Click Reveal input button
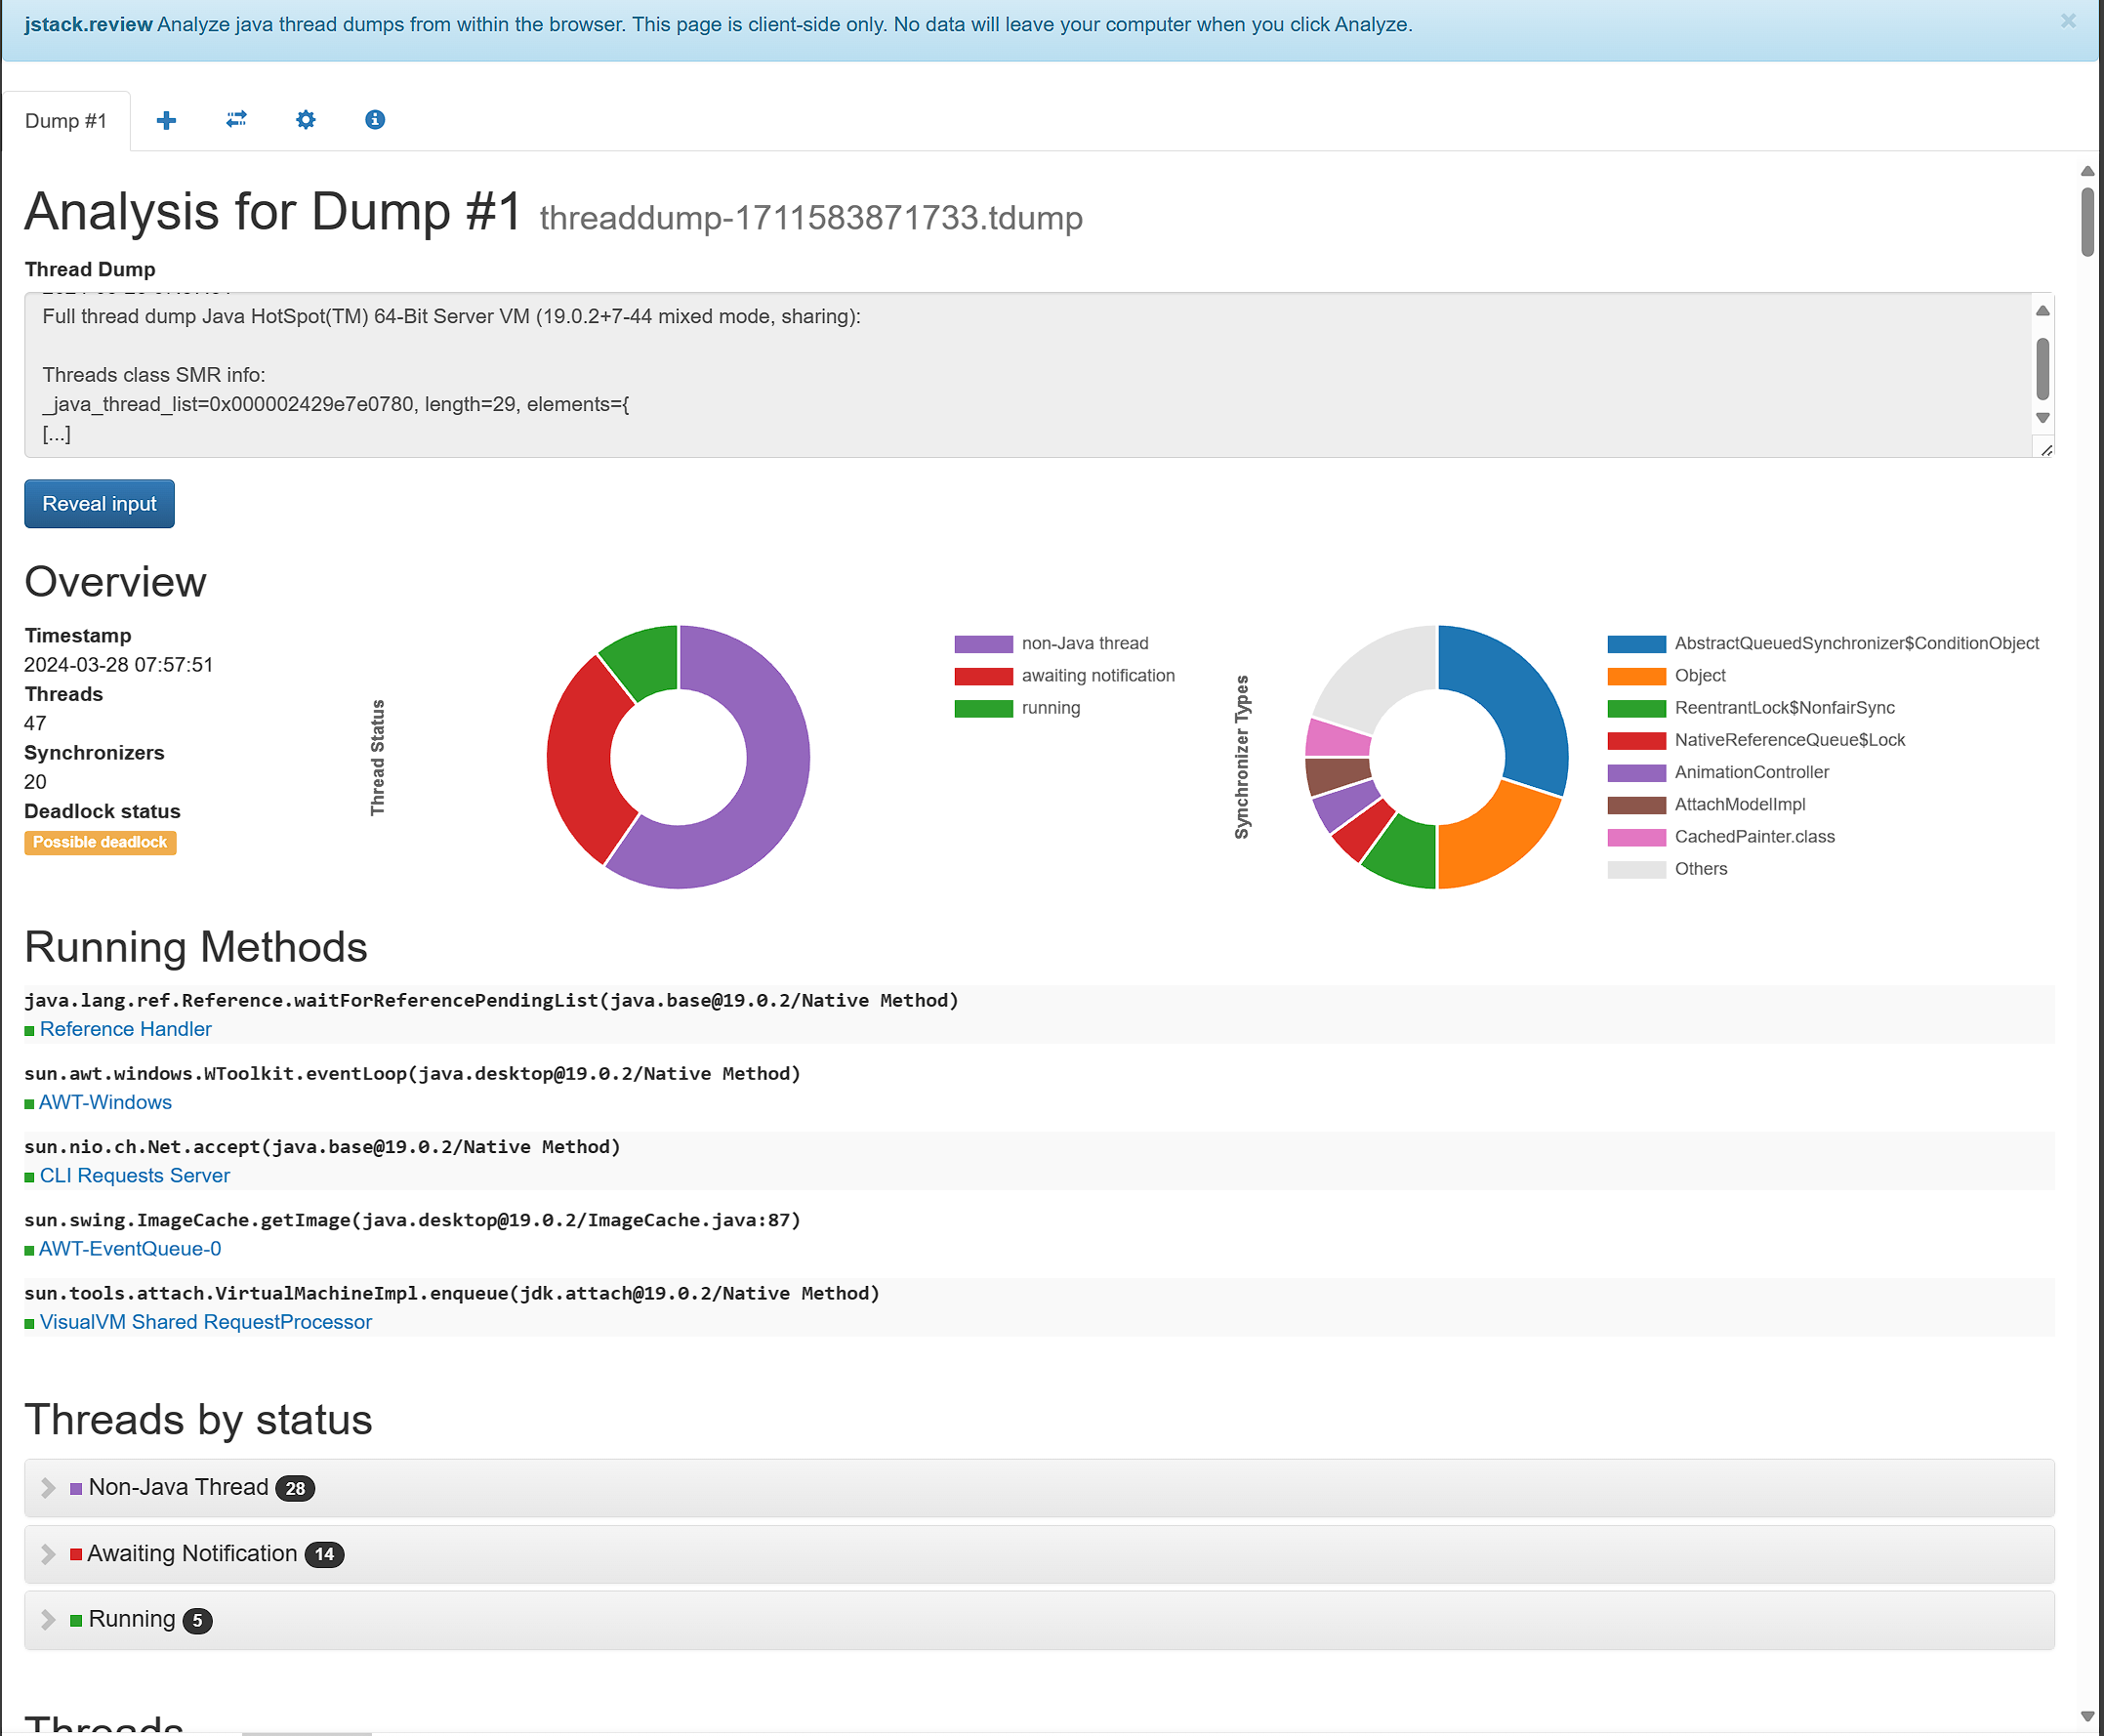The image size is (2104, 1736). click(100, 504)
